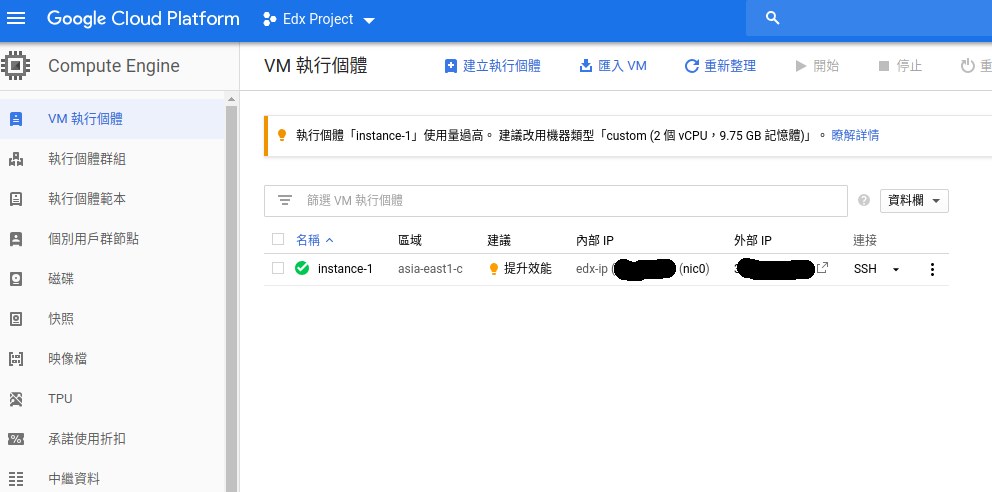Click the 磁碟 disk icon
The height and width of the screenshot is (492, 992).
pyautogui.click(x=16, y=279)
